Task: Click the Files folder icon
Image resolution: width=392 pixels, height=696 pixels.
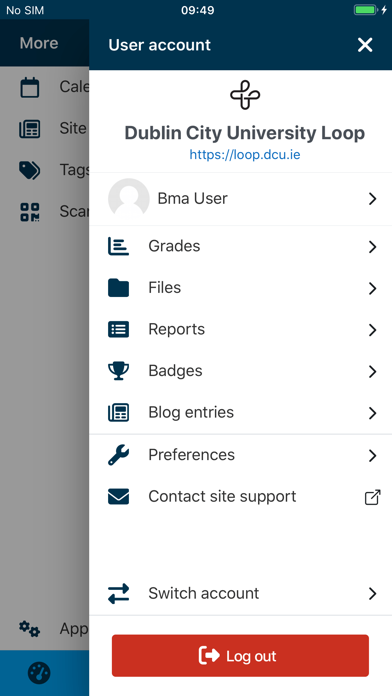Action: [119, 288]
